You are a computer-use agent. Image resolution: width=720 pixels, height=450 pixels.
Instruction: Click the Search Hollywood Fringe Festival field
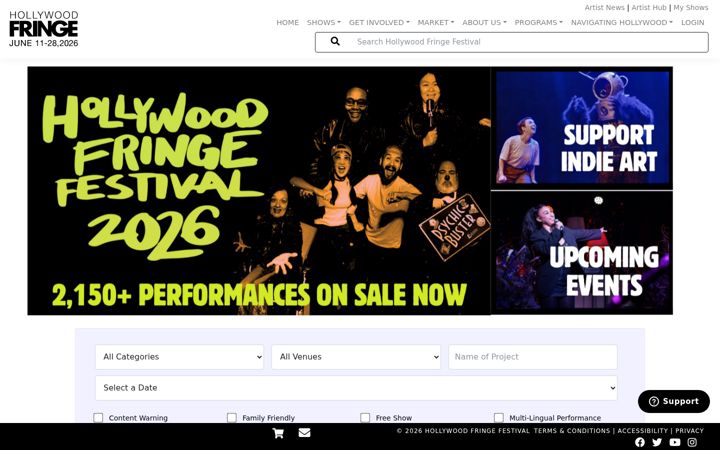pos(512,42)
